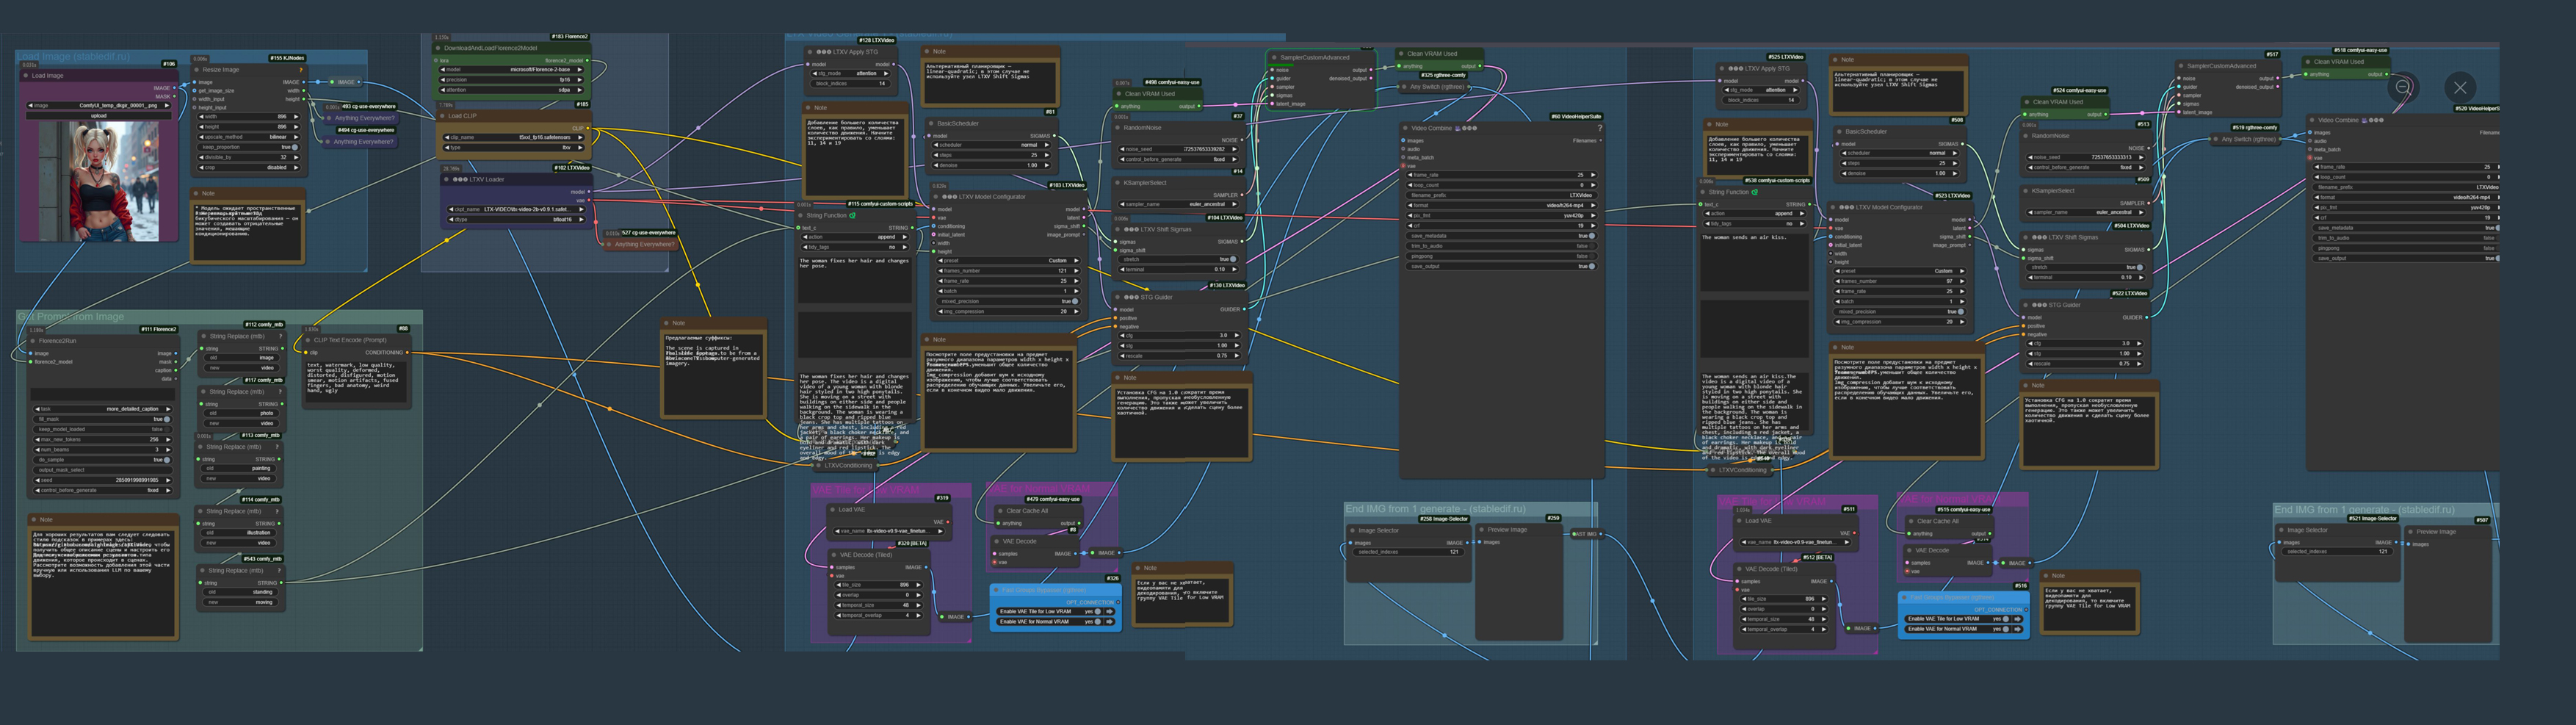Open the precision dropdown in Florence2 model loader
Image resolution: width=2576 pixels, height=725 pixels.
pyautogui.click(x=510, y=80)
